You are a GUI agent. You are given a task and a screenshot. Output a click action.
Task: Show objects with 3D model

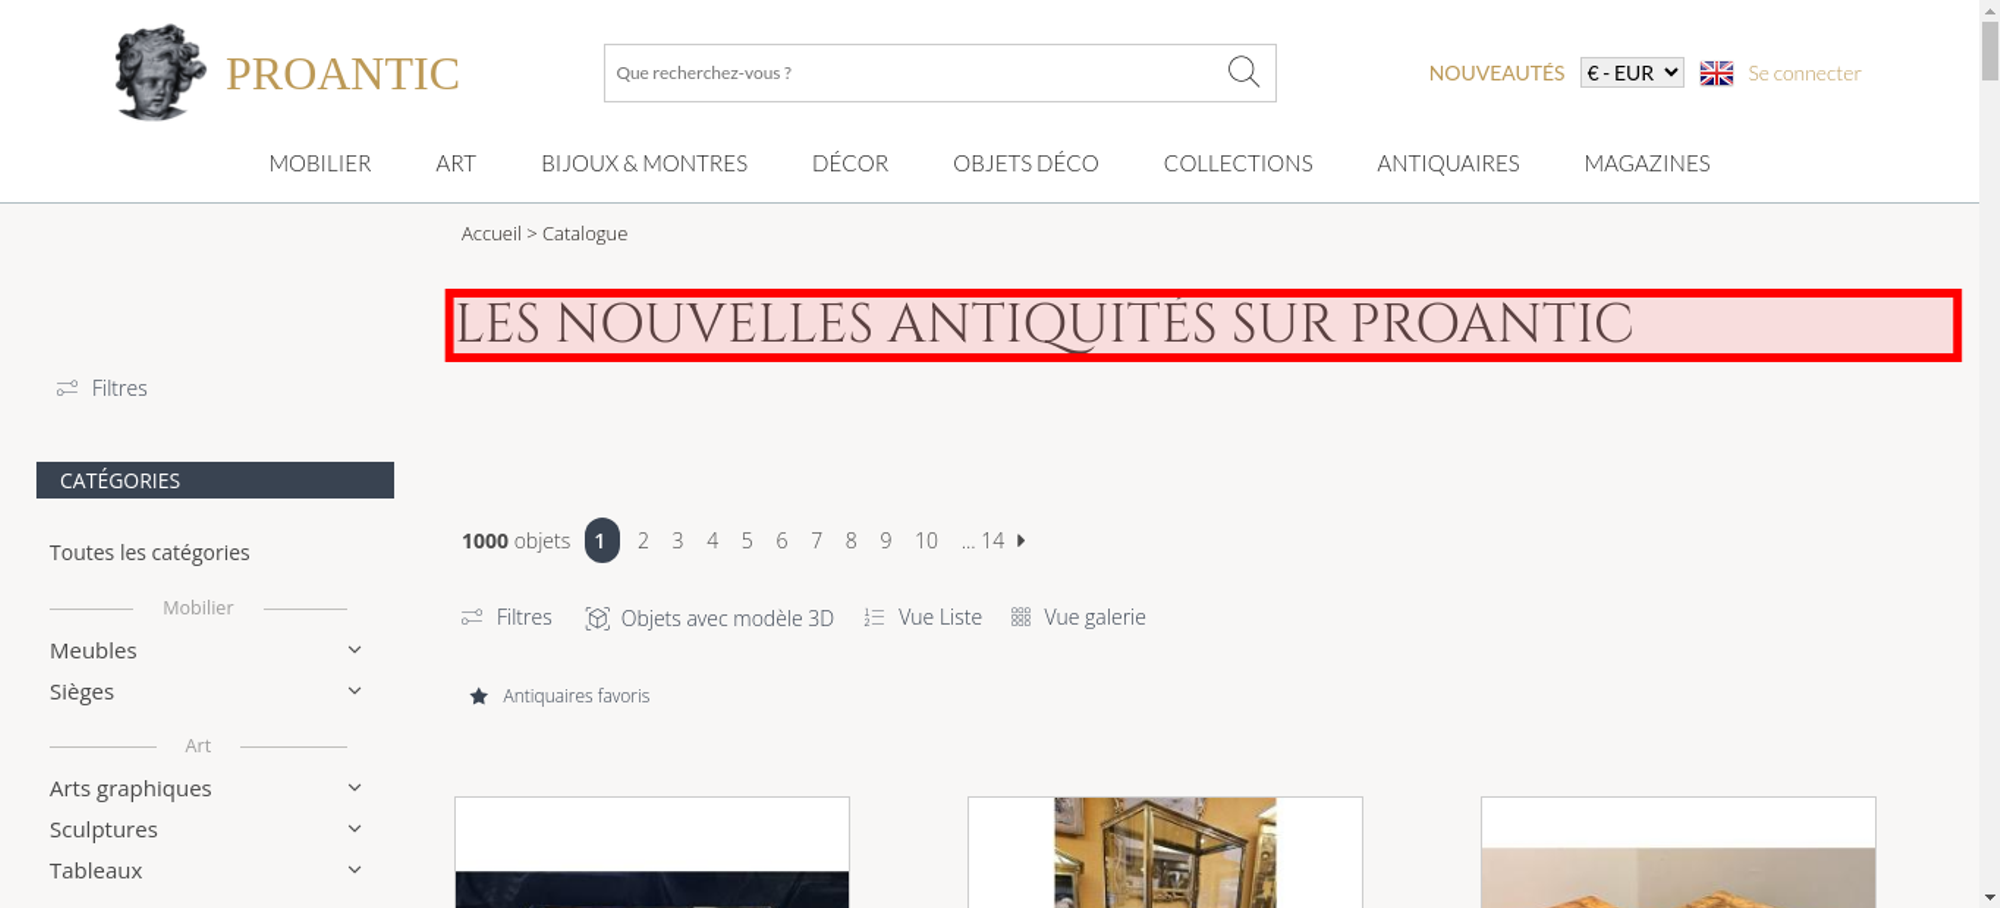click(x=709, y=618)
